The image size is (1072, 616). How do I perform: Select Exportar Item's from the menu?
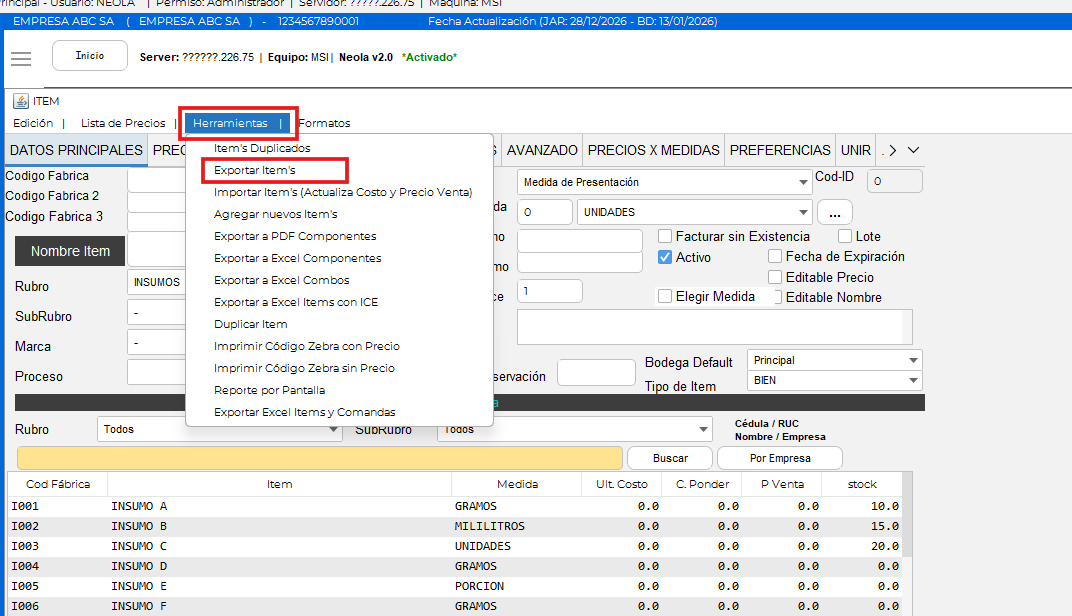pyautogui.click(x=255, y=170)
